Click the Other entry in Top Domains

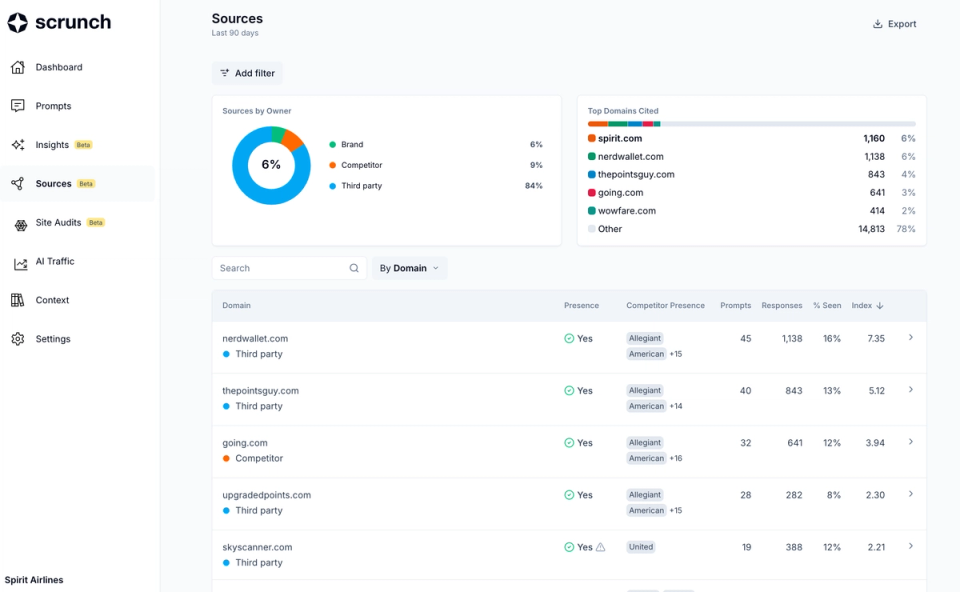point(609,229)
